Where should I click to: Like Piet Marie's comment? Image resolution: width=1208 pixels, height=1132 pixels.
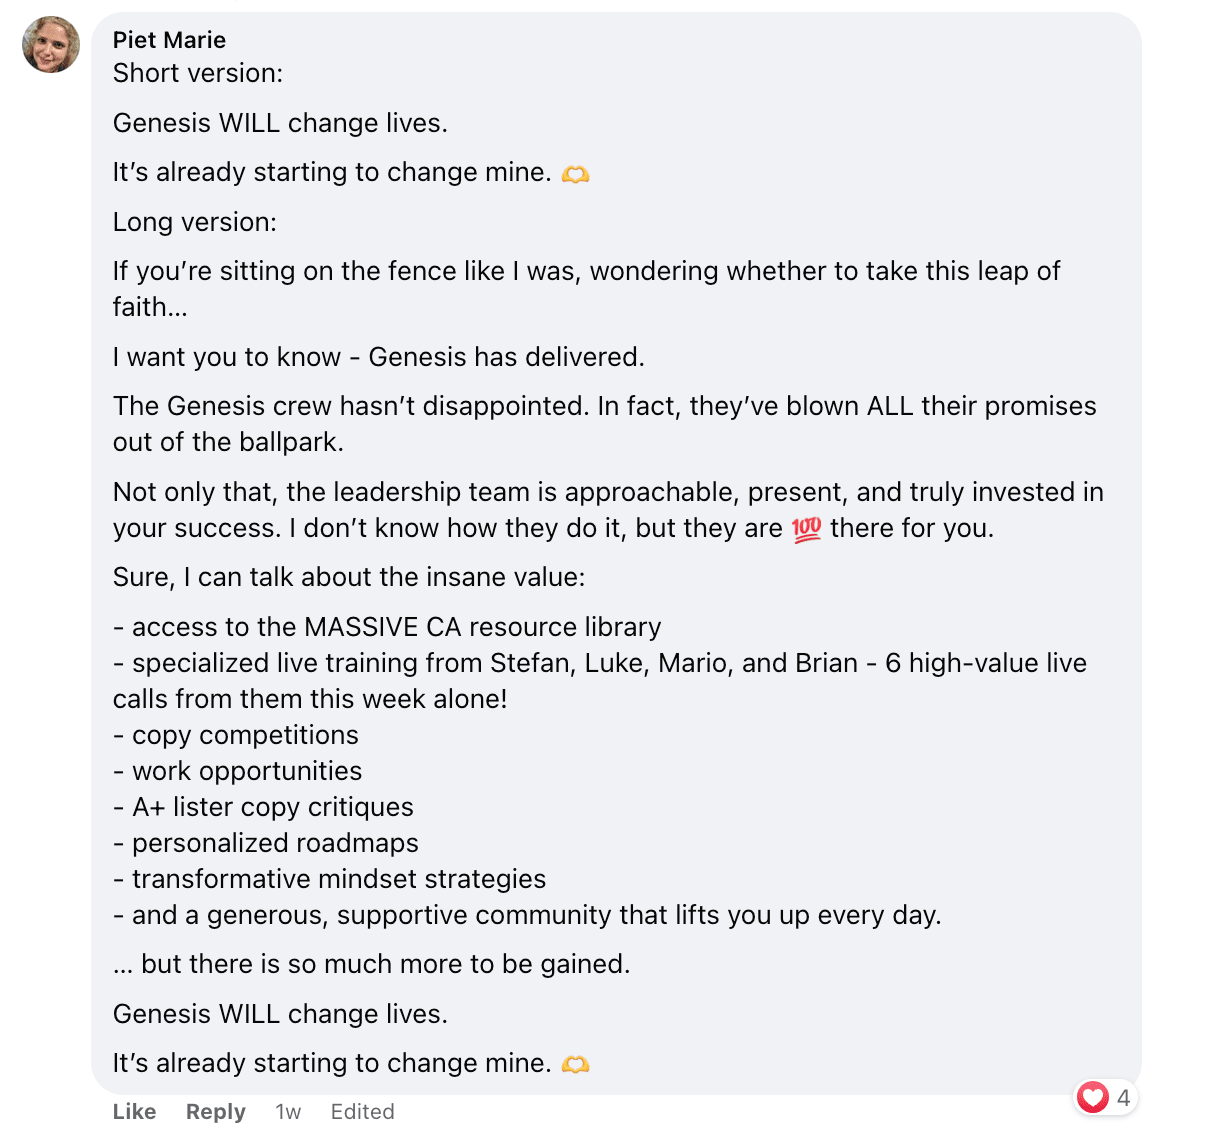(x=134, y=1111)
